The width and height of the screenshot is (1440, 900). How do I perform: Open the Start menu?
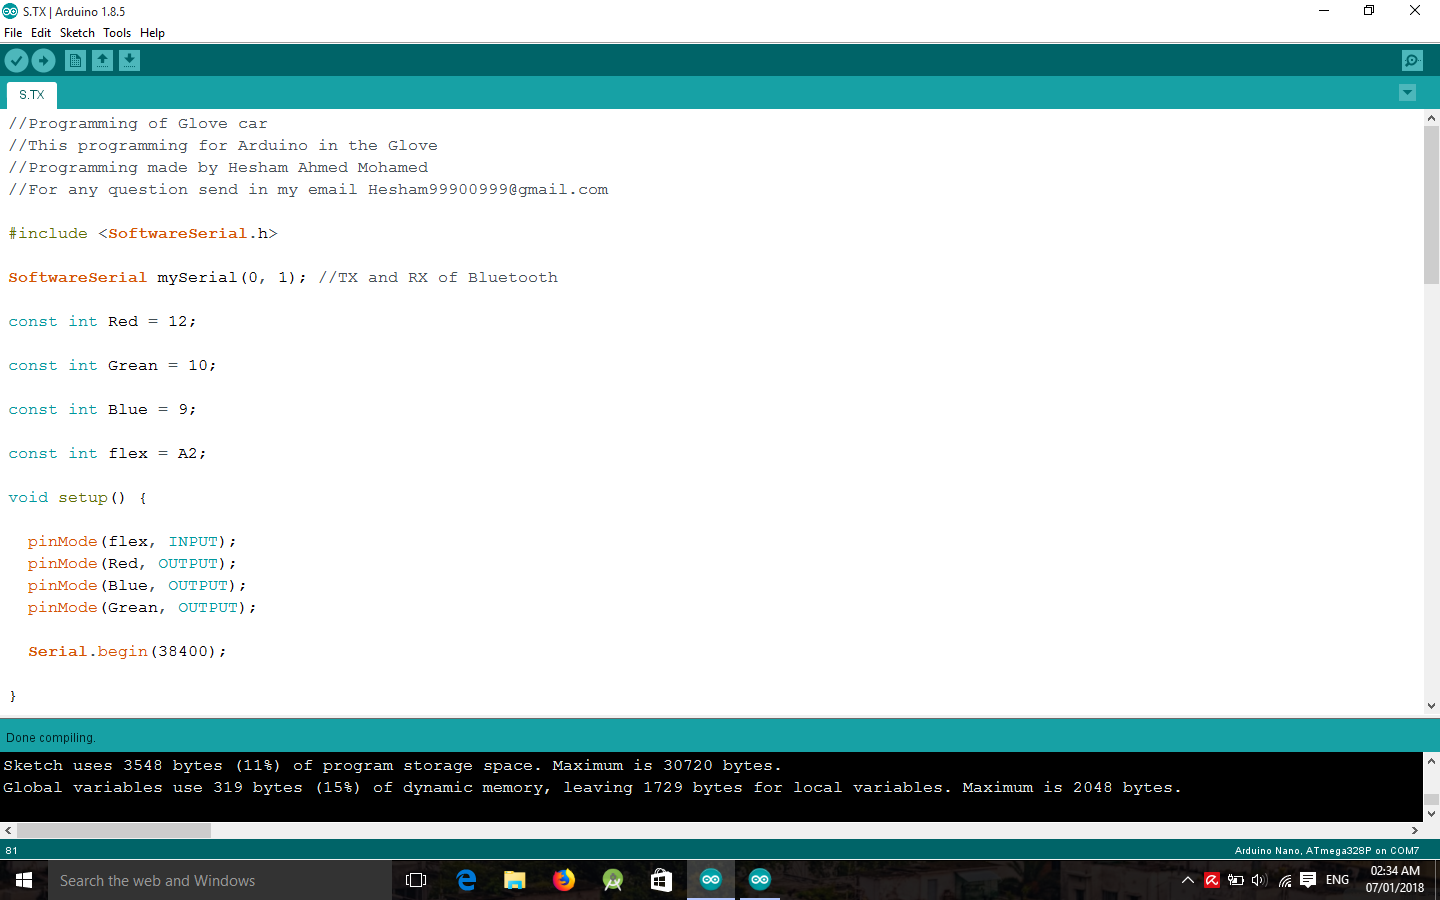pyautogui.click(x=23, y=880)
